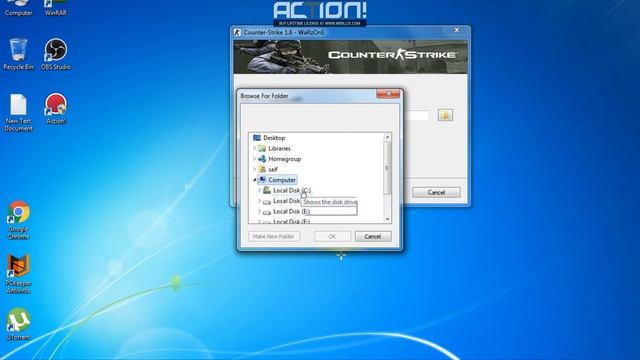Click the Counter-Strike title bar icon
640x360 pixels.
tap(237, 32)
